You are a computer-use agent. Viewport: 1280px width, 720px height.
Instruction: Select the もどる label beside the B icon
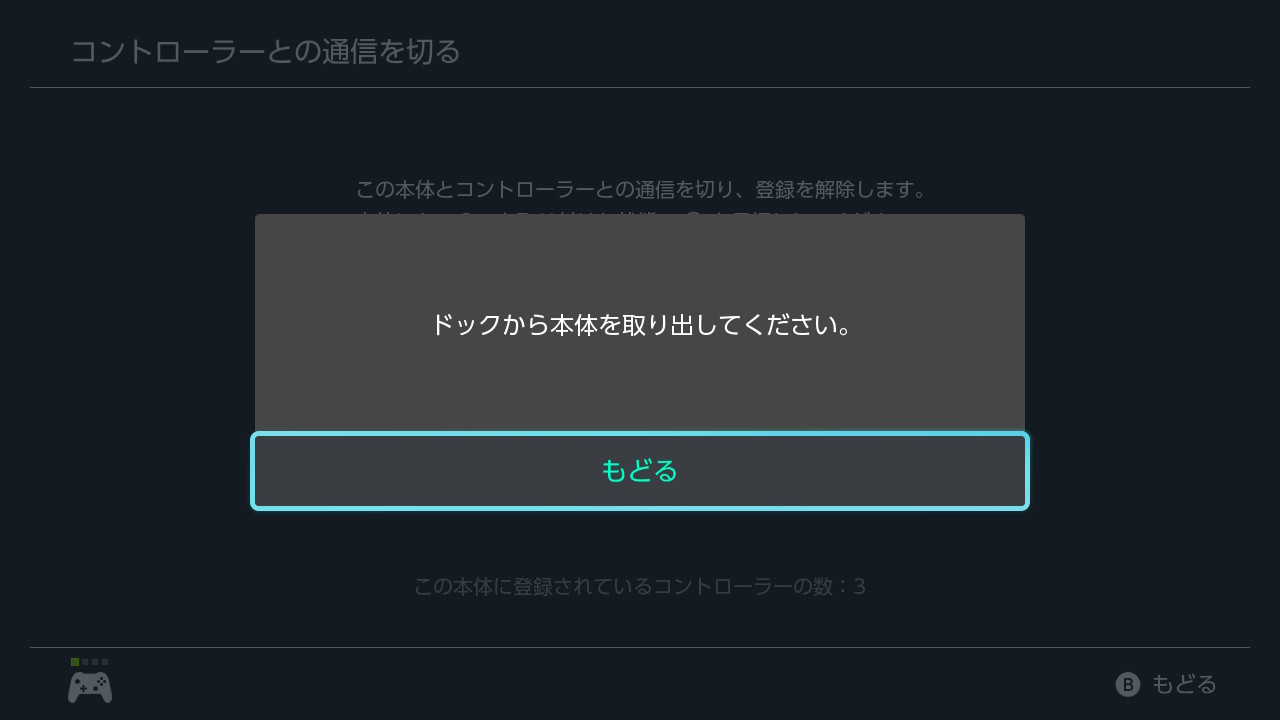pos(1184,684)
